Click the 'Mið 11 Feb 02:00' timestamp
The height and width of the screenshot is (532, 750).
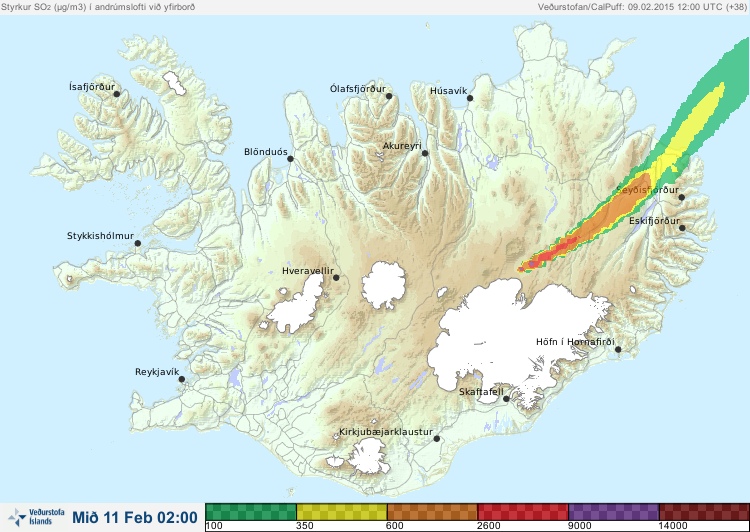(x=135, y=517)
